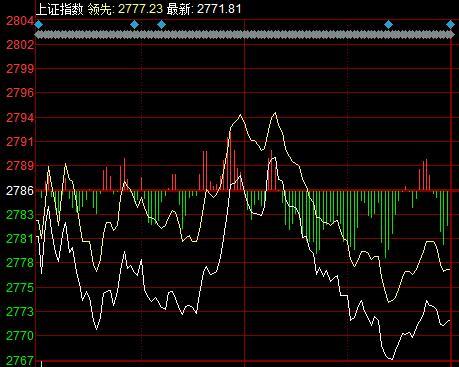Click the second blue diamond marker
The width and height of the screenshot is (459, 367).
134,25
